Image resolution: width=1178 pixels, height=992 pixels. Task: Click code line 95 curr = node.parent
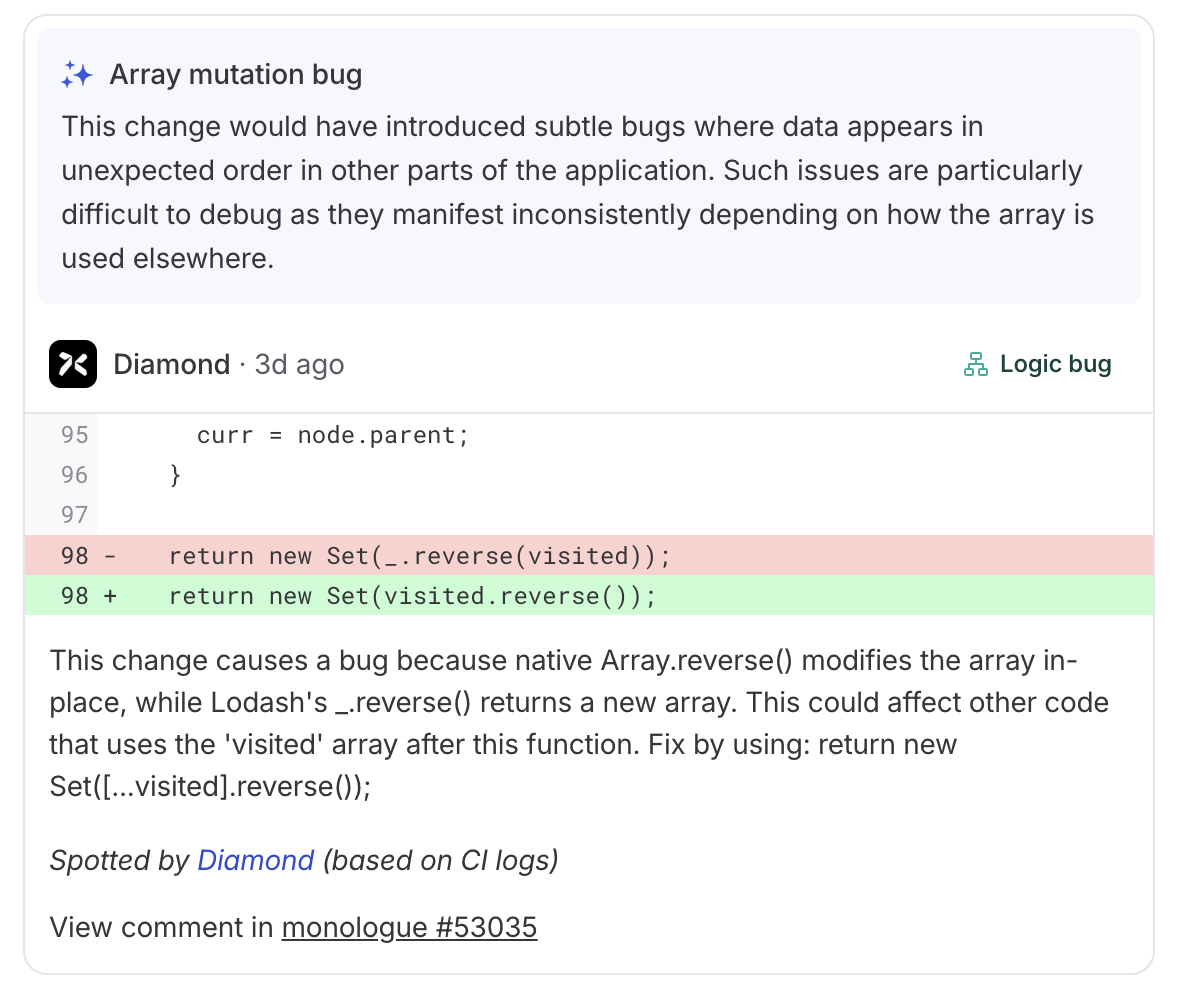click(x=589, y=435)
